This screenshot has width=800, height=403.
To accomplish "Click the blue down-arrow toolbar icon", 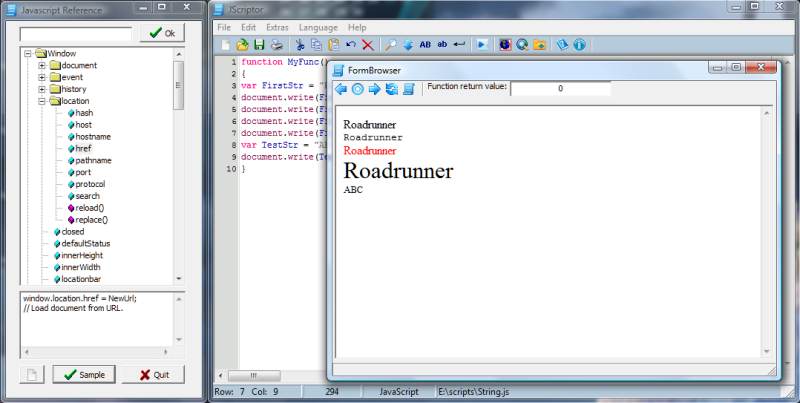I will click(x=408, y=45).
